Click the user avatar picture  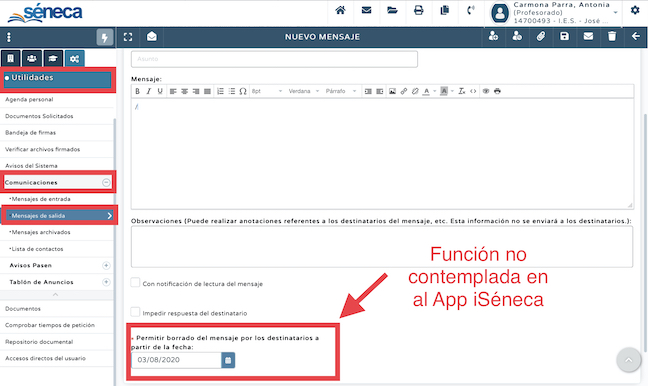500,13
